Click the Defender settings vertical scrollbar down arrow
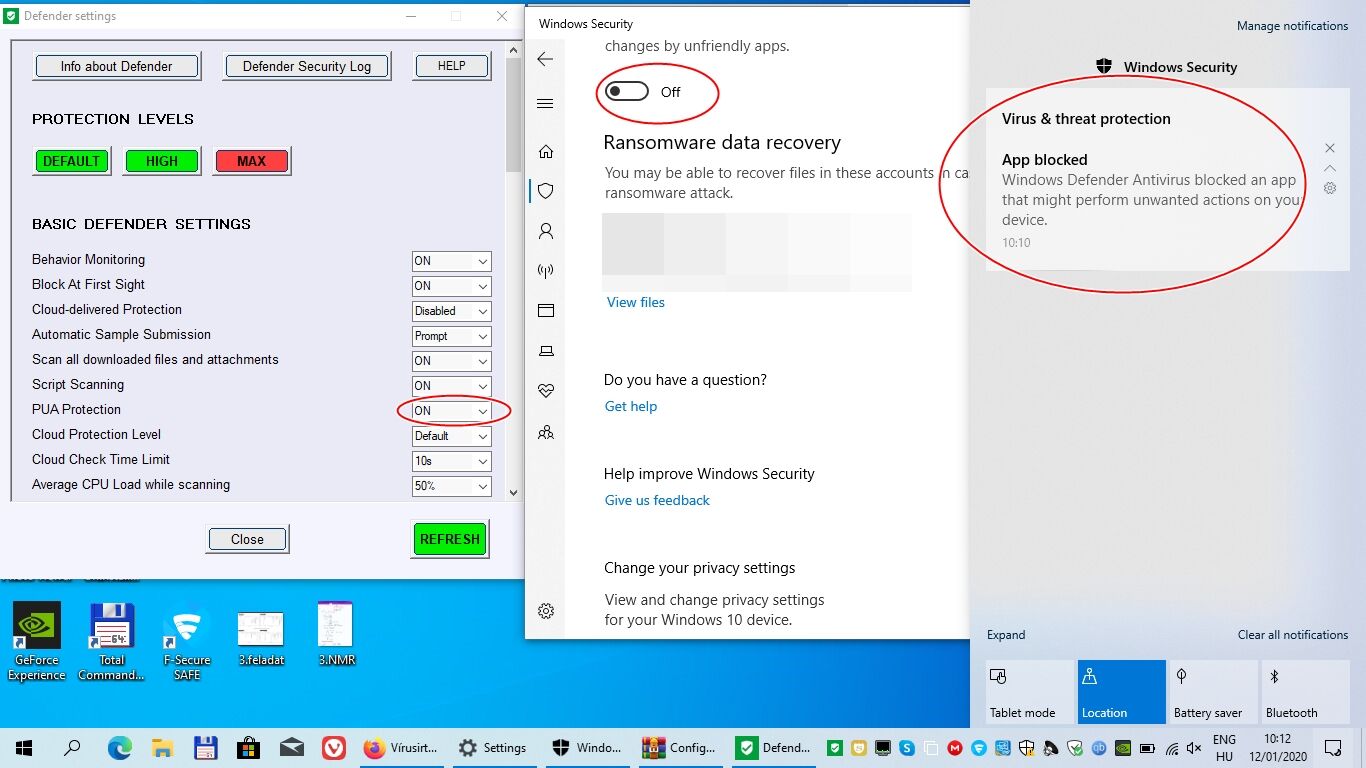 click(513, 492)
